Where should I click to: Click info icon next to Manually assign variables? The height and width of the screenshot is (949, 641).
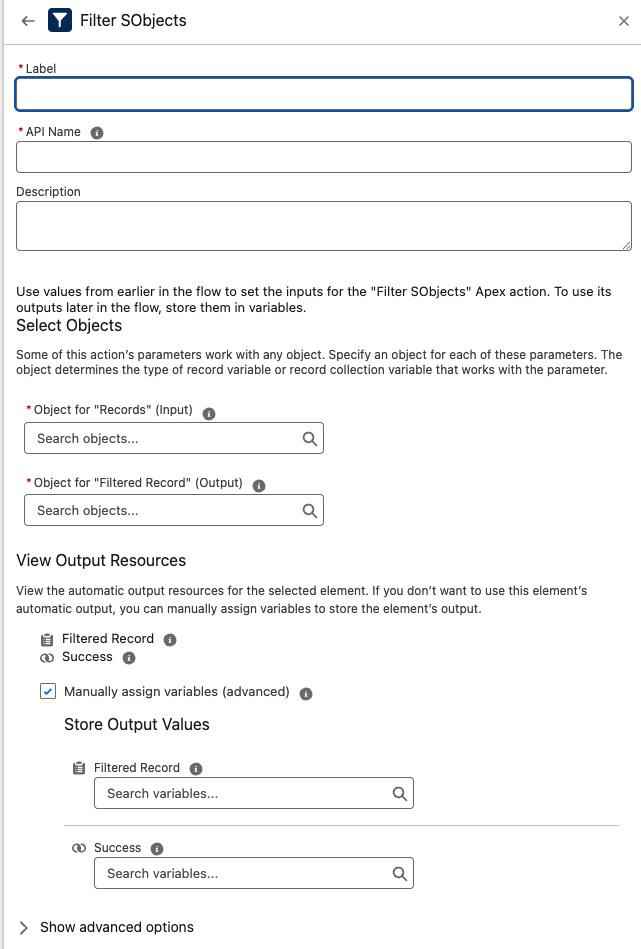point(306,693)
